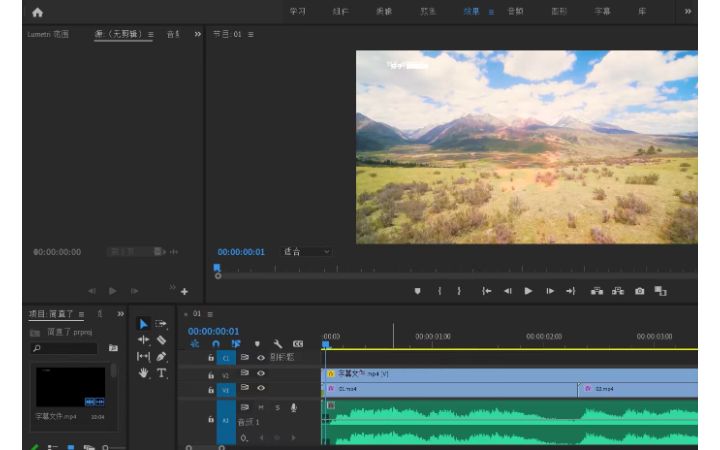Select the Type (T) tool
720x450 pixels.
(x=161, y=373)
